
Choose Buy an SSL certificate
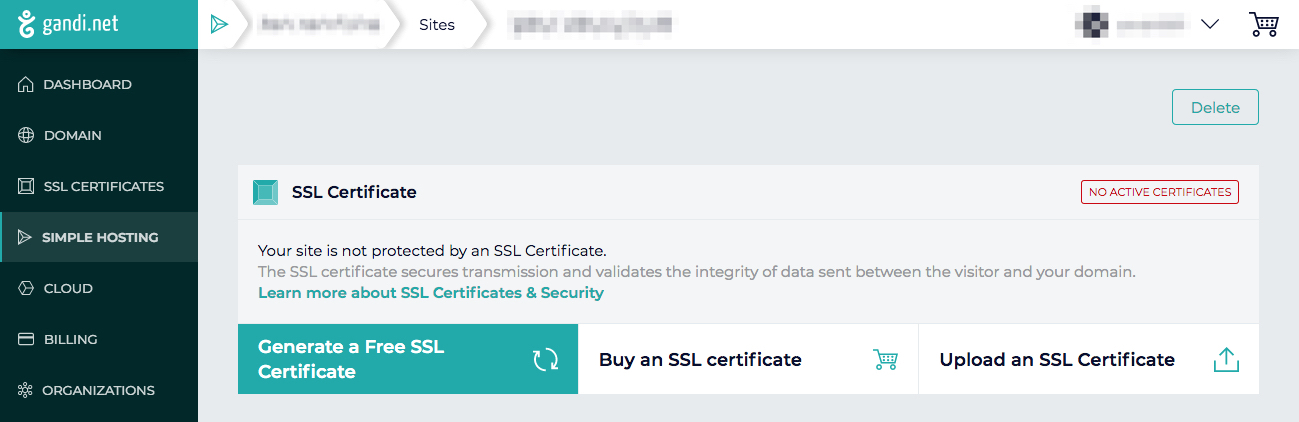pyautogui.click(x=747, y=359)
